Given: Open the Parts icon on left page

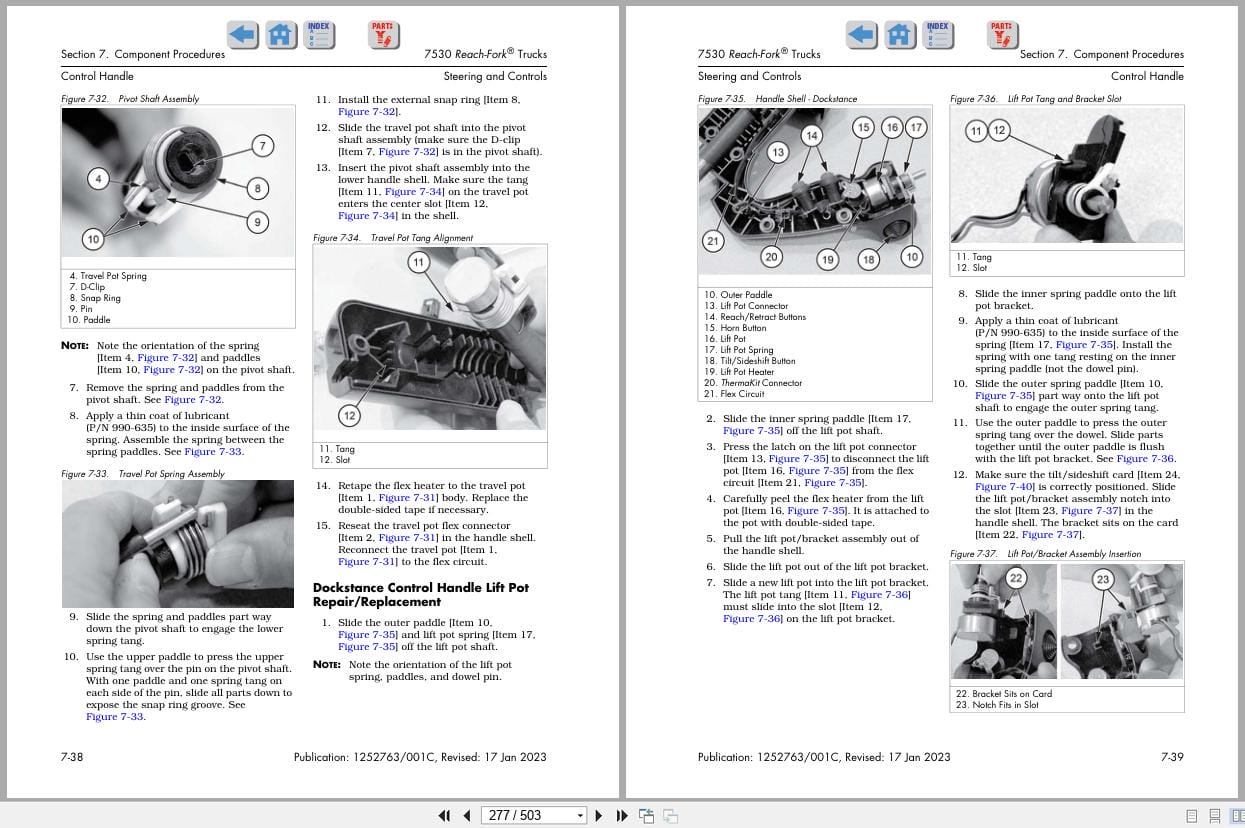Looking at the screenshot, I should [x=382, y=35].
